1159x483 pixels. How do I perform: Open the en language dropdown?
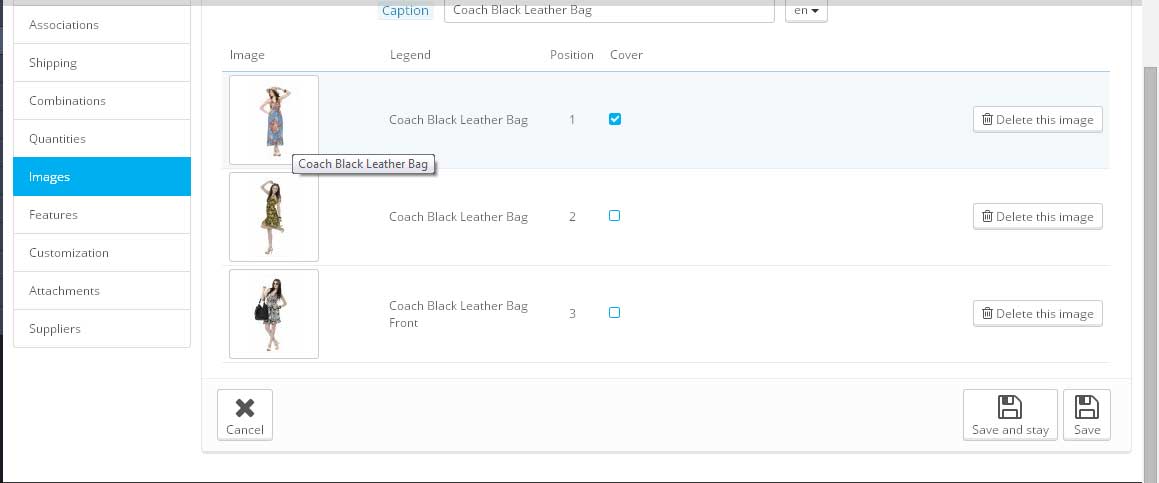pyautogui.click(x=806, y=11)
